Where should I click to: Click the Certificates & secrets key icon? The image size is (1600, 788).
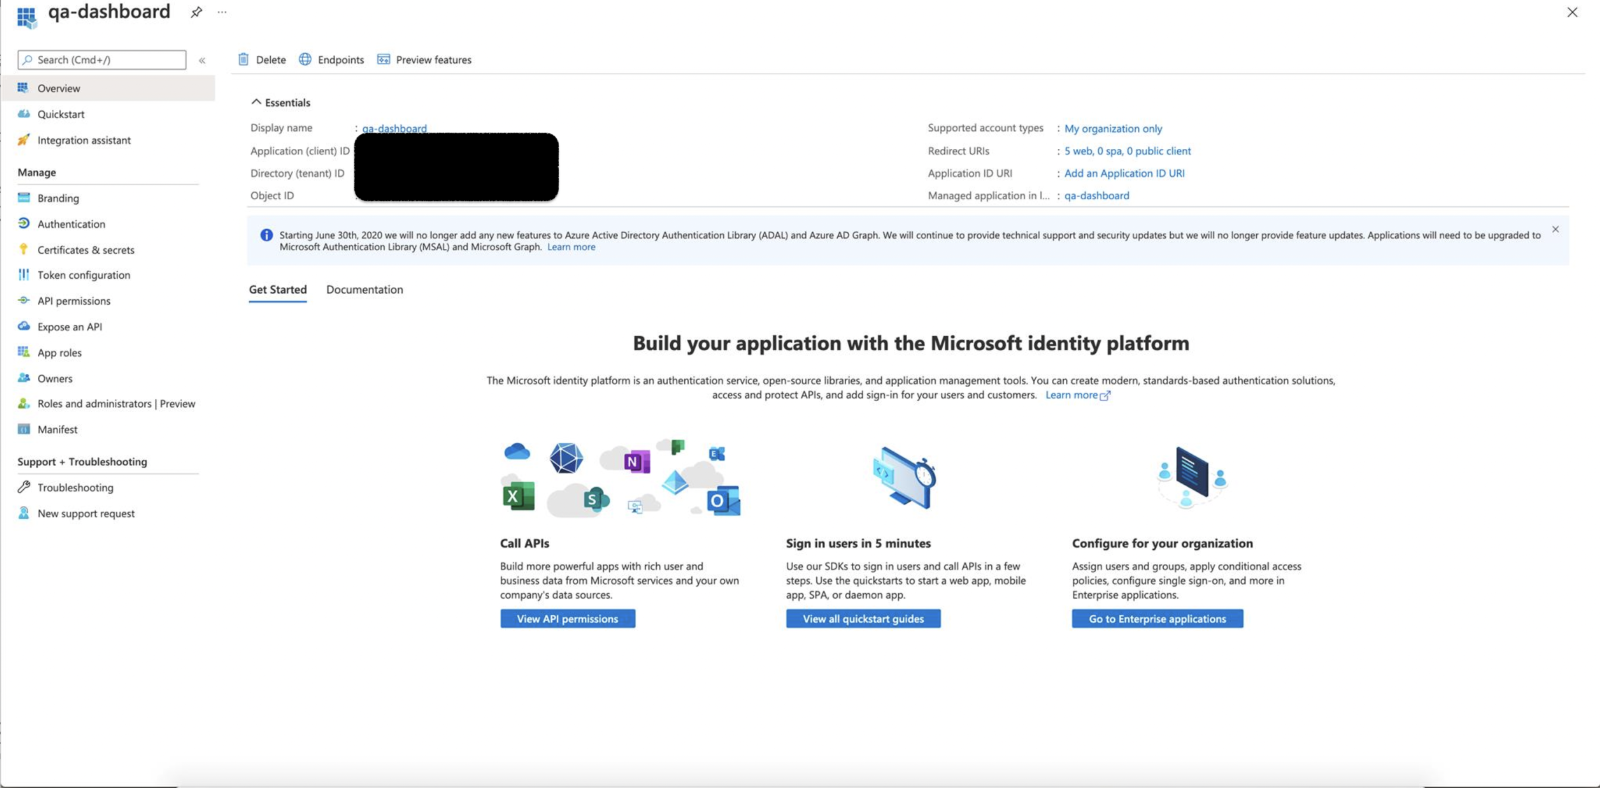click(x=23, y=250)
